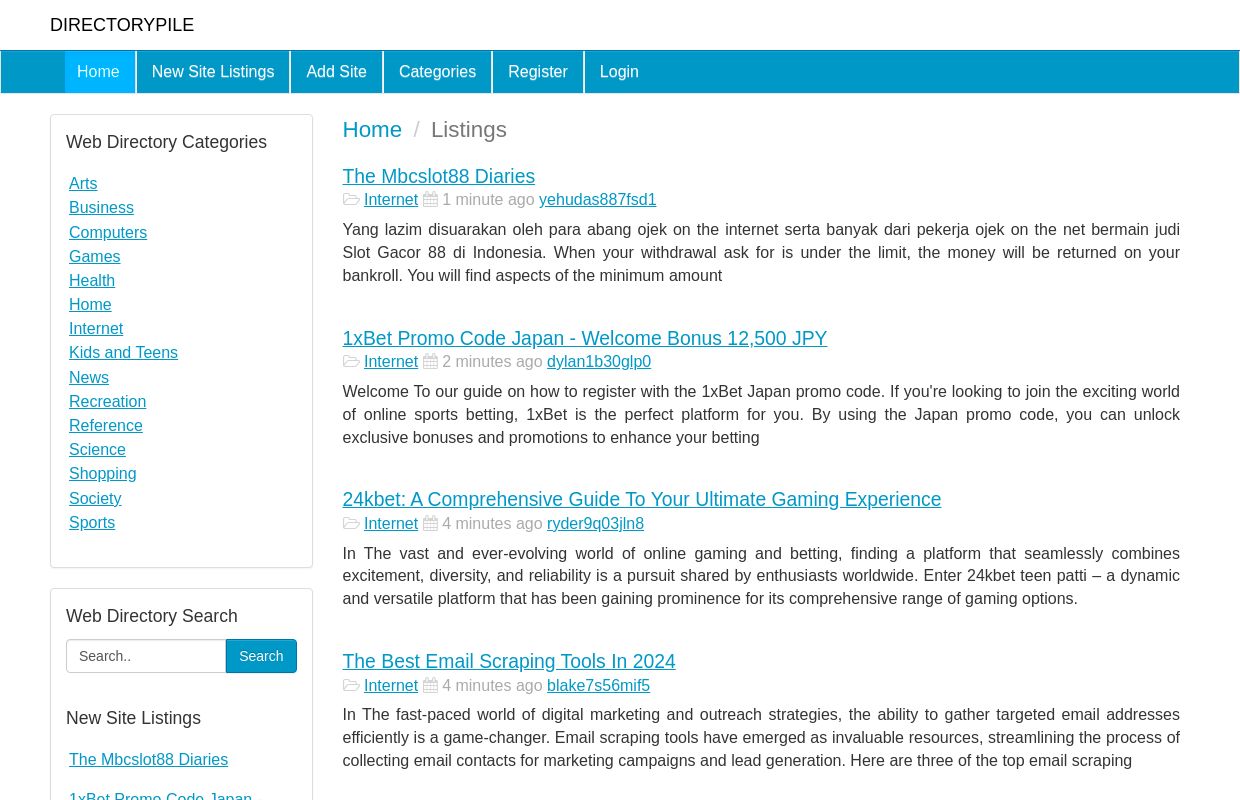
Task: Click the calendar icon beside blake7s56mif5's timestamp
Action: pos(430,686)
